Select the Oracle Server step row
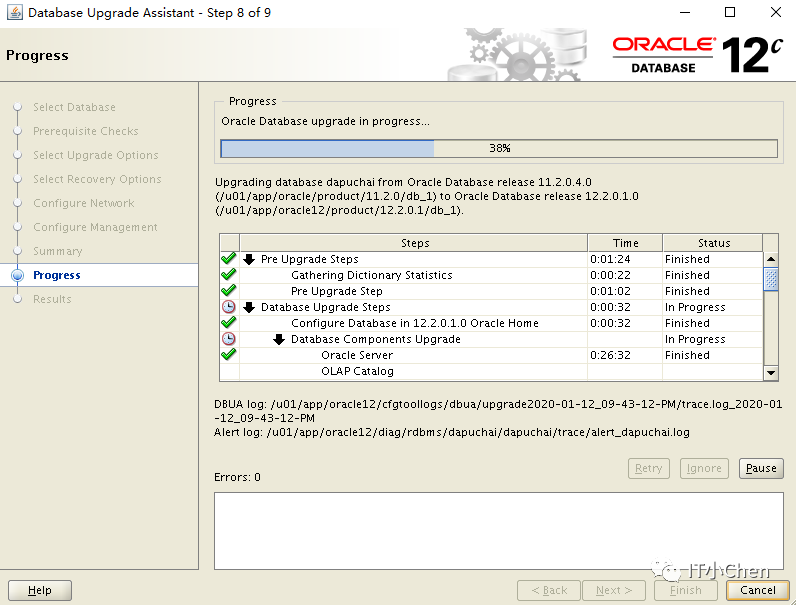Screen dimensions: 796x605 click(x=491, y=355)
